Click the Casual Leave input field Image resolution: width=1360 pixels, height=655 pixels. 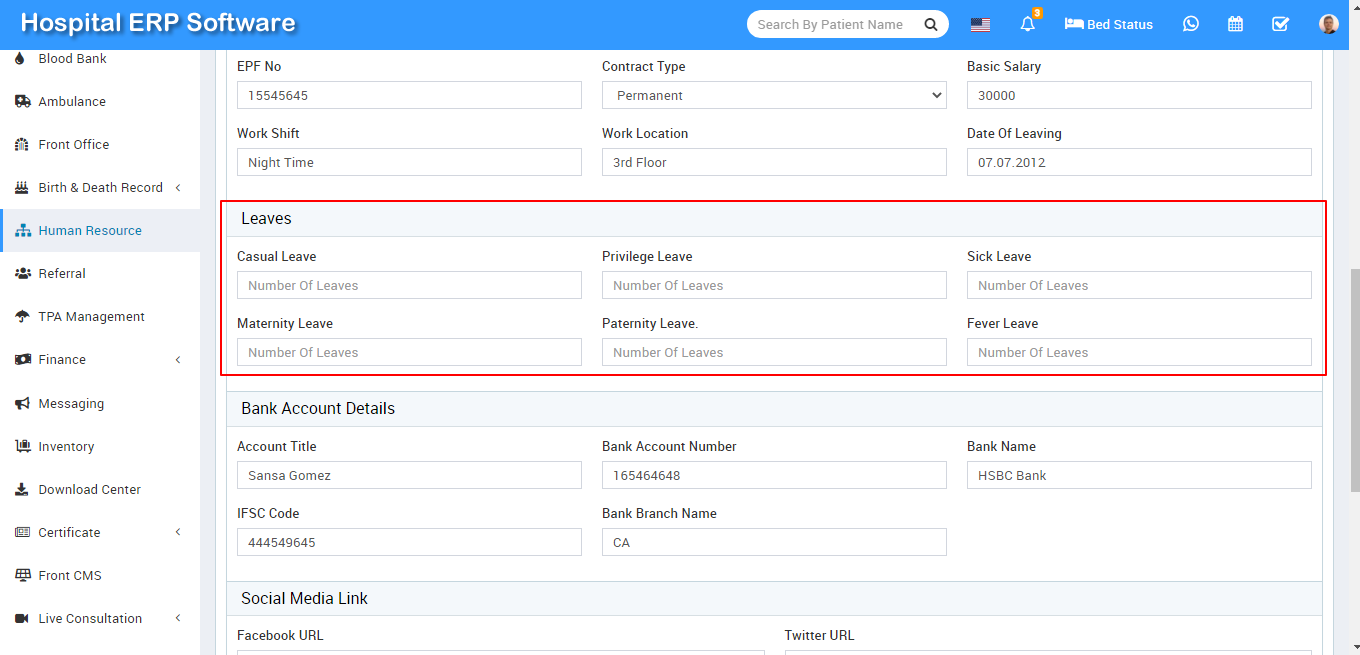[409, 285]
